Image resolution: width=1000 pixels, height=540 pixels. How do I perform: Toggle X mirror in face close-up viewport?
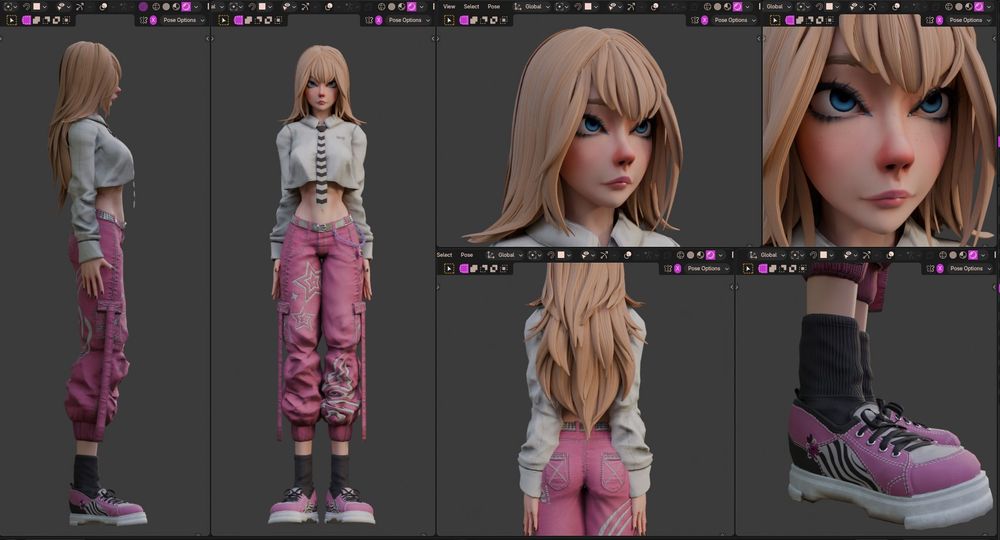click(x=939, y=20)
